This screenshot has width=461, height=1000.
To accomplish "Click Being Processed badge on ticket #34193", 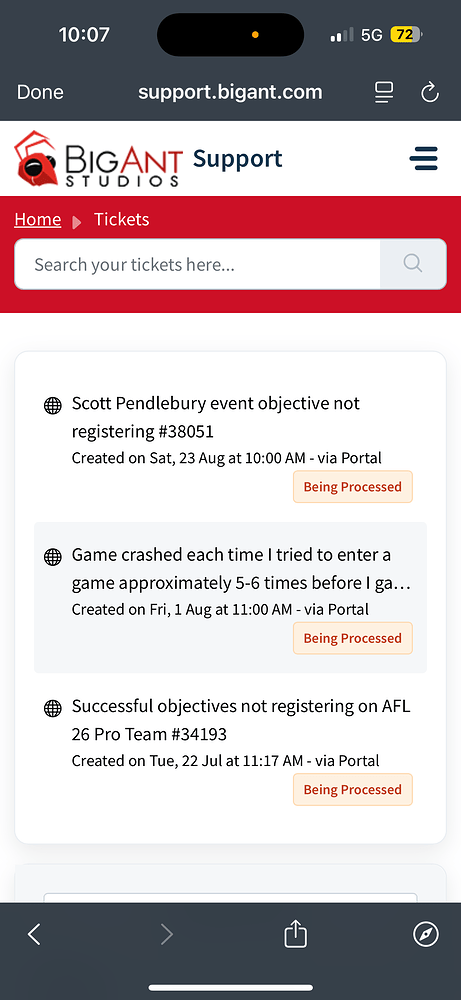I will (x=353, y=790).
